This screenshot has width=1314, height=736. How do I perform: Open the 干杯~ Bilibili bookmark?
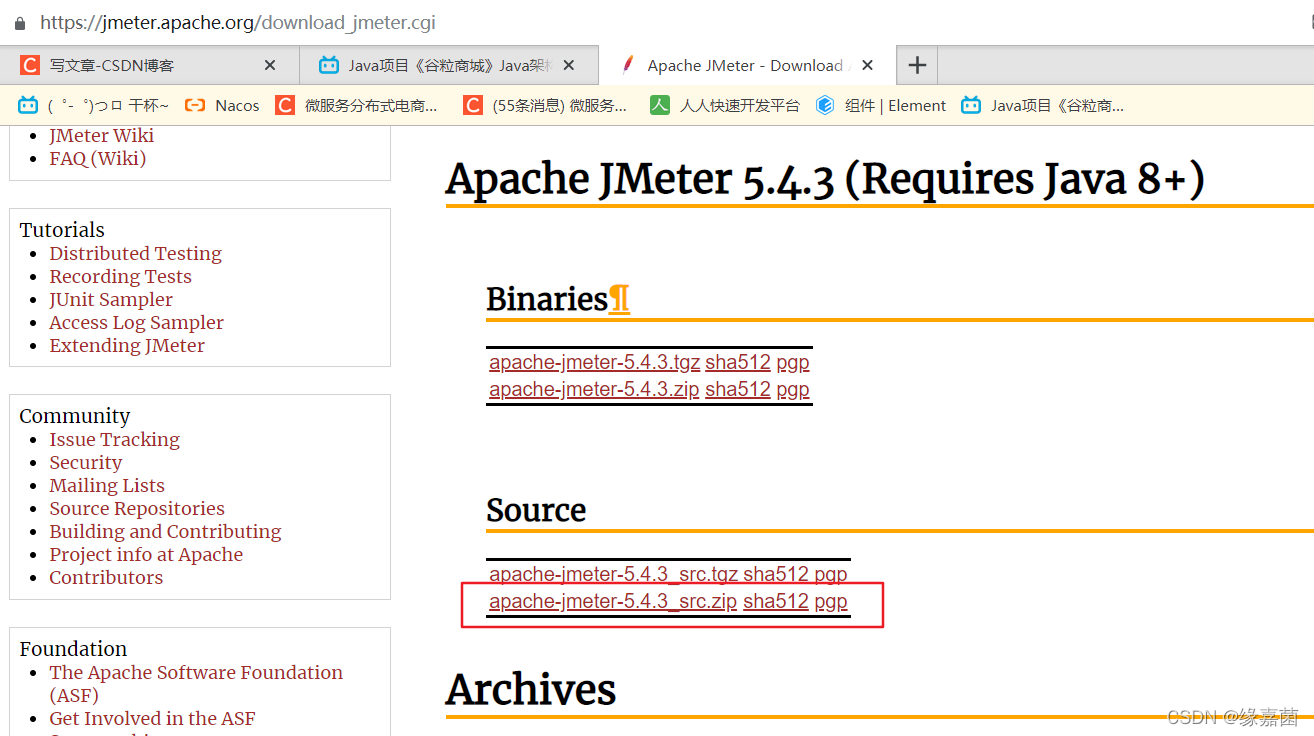tap(93, 105)
